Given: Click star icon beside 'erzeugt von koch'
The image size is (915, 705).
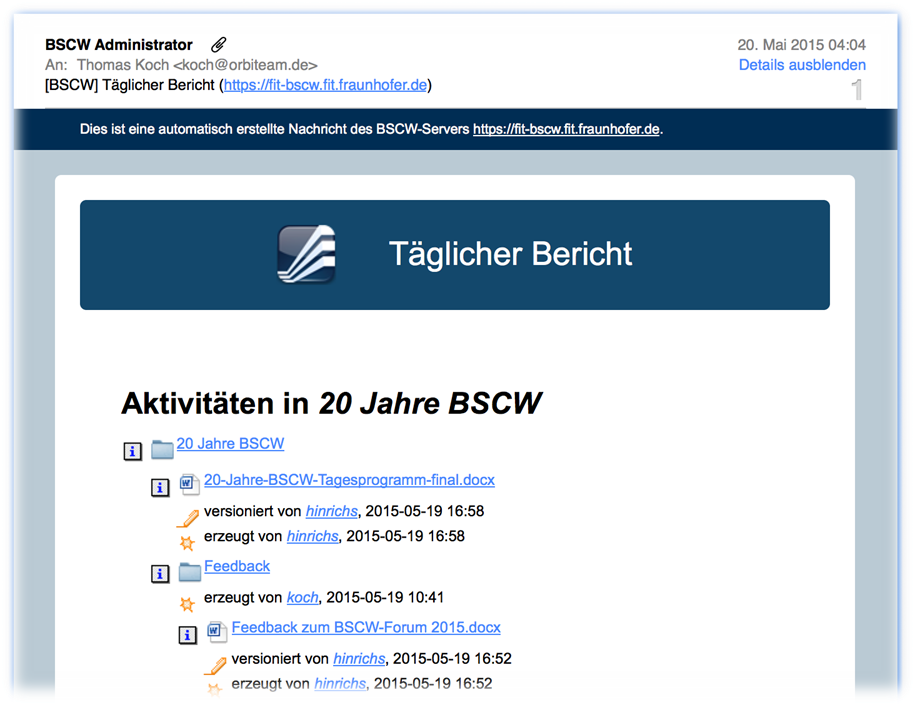Looking at the screenshot, I should pos(187,604).
